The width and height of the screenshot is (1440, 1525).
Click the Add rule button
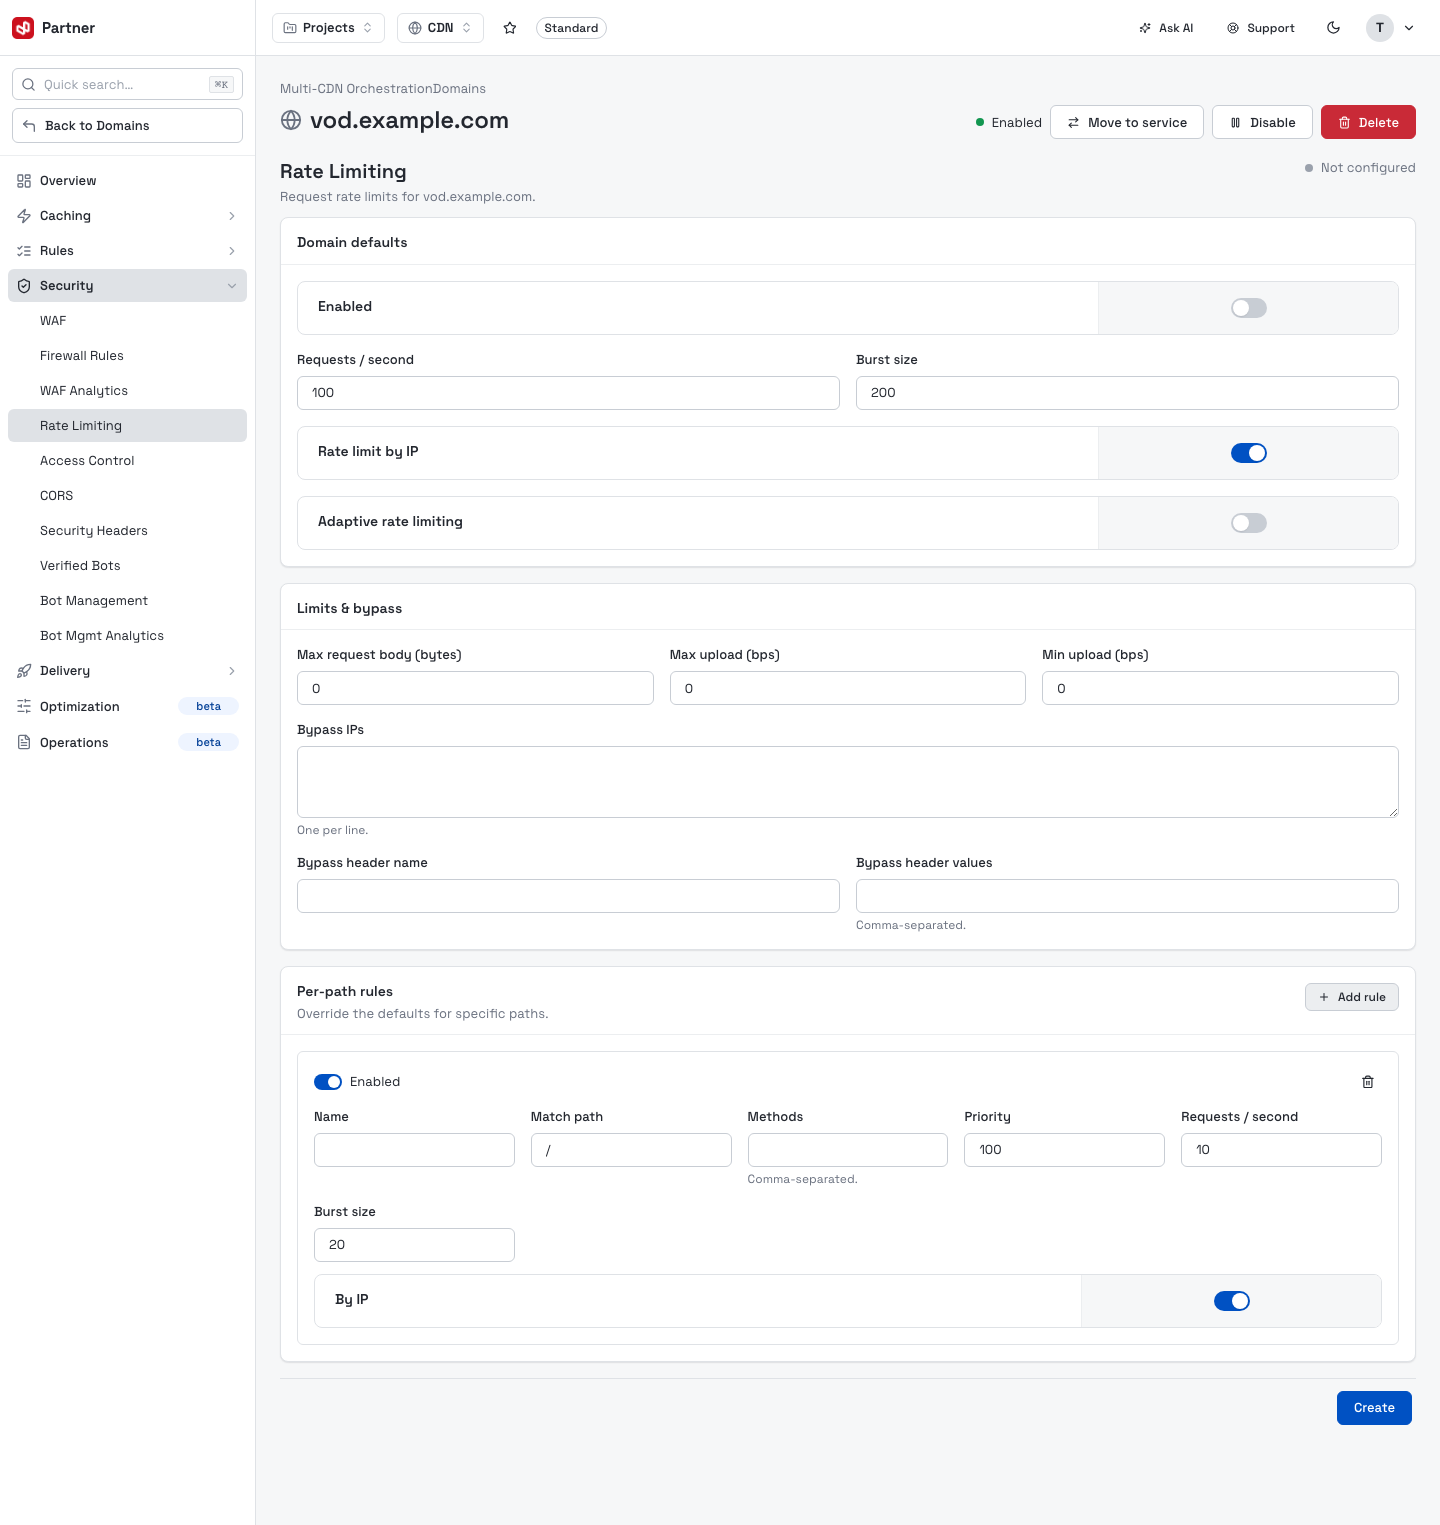point(1352,997)
